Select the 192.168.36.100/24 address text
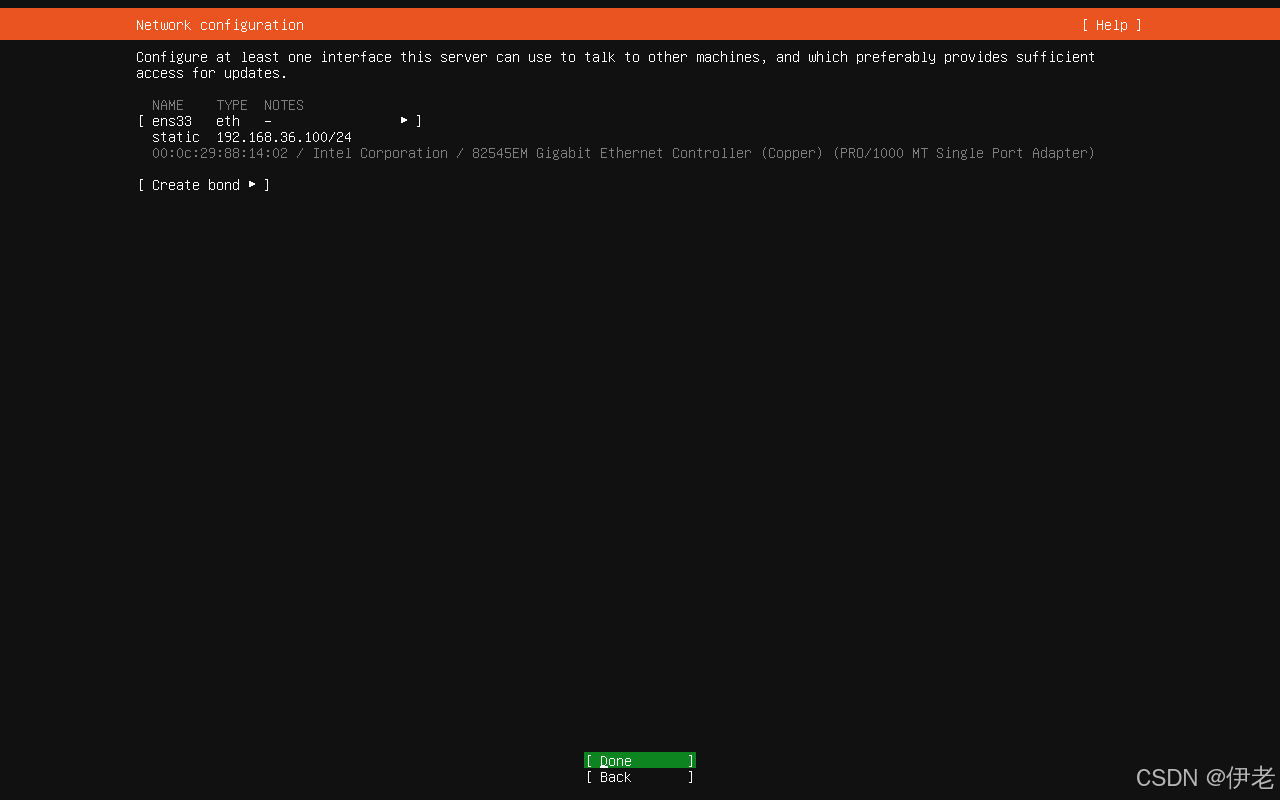The width and height of the screenshot is (1280, 800). pyautogui.click(x=283, y=137)
